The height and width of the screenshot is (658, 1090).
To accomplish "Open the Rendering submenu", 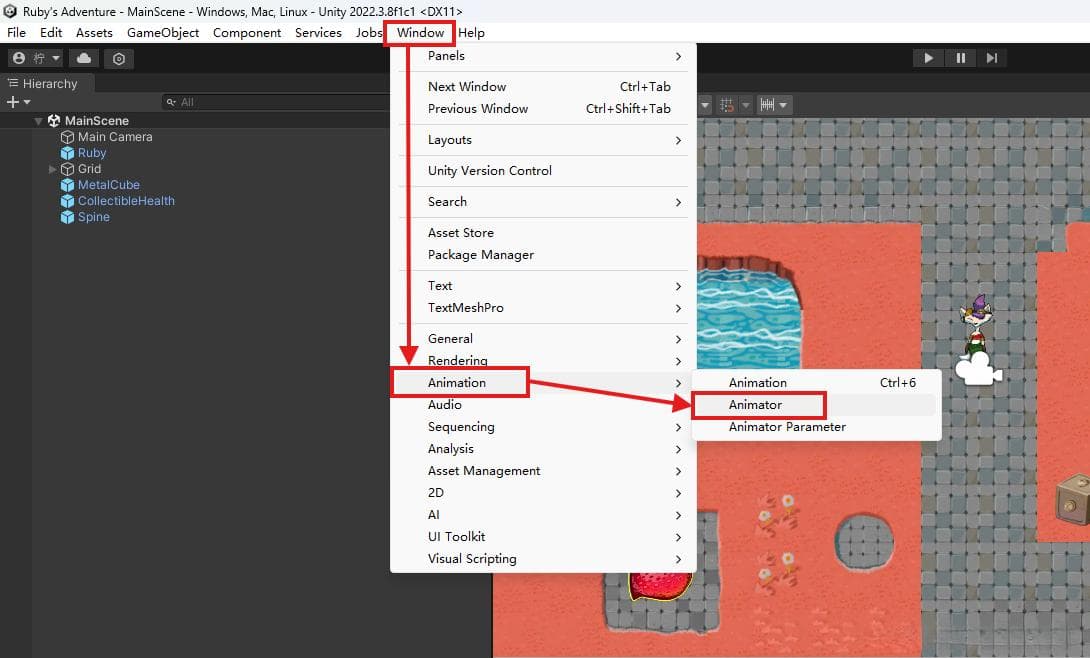I will [543, 361].
